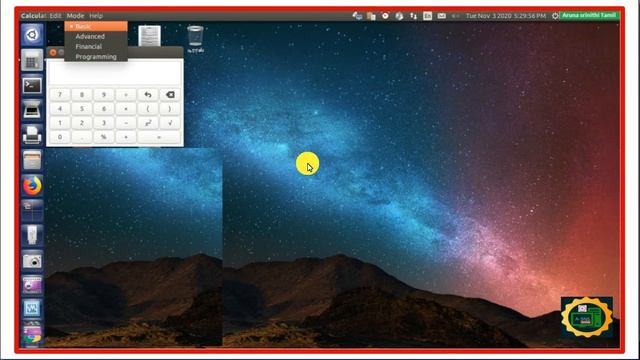Open the mail envelope indicator in panel

coord(442,16)
